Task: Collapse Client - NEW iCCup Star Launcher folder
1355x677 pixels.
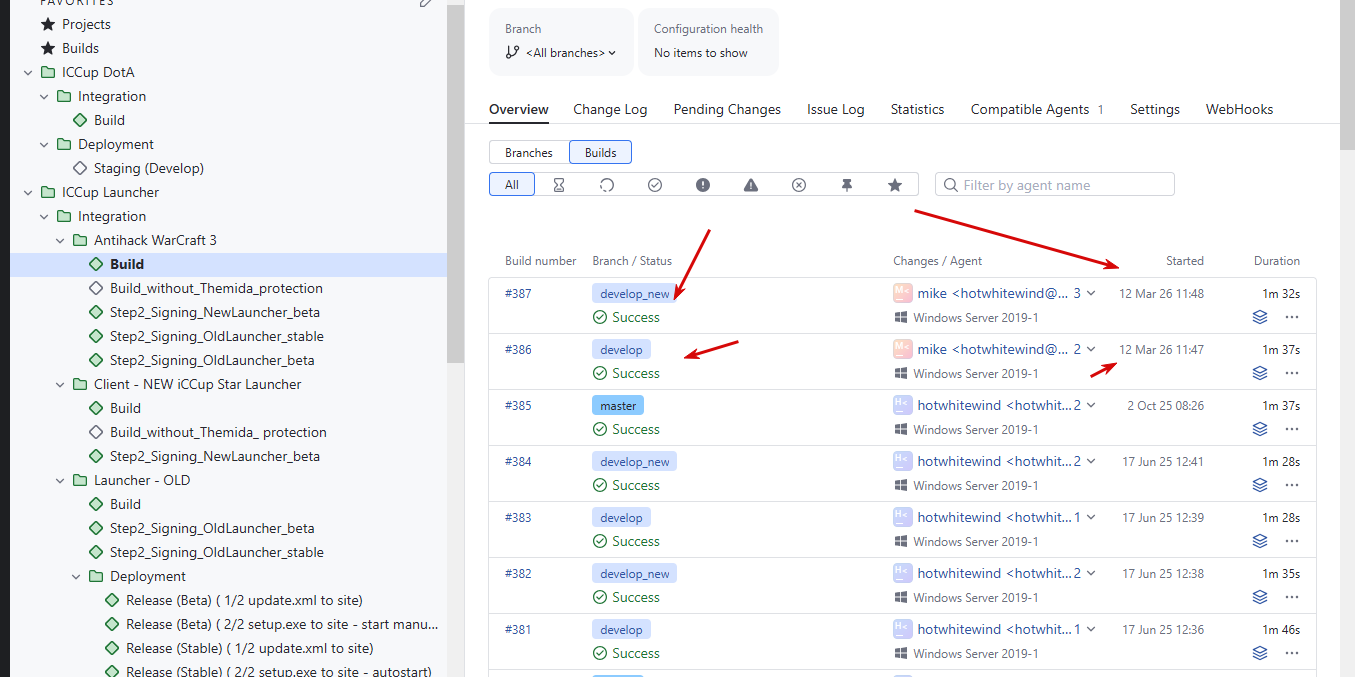Action: coord(60,384)
